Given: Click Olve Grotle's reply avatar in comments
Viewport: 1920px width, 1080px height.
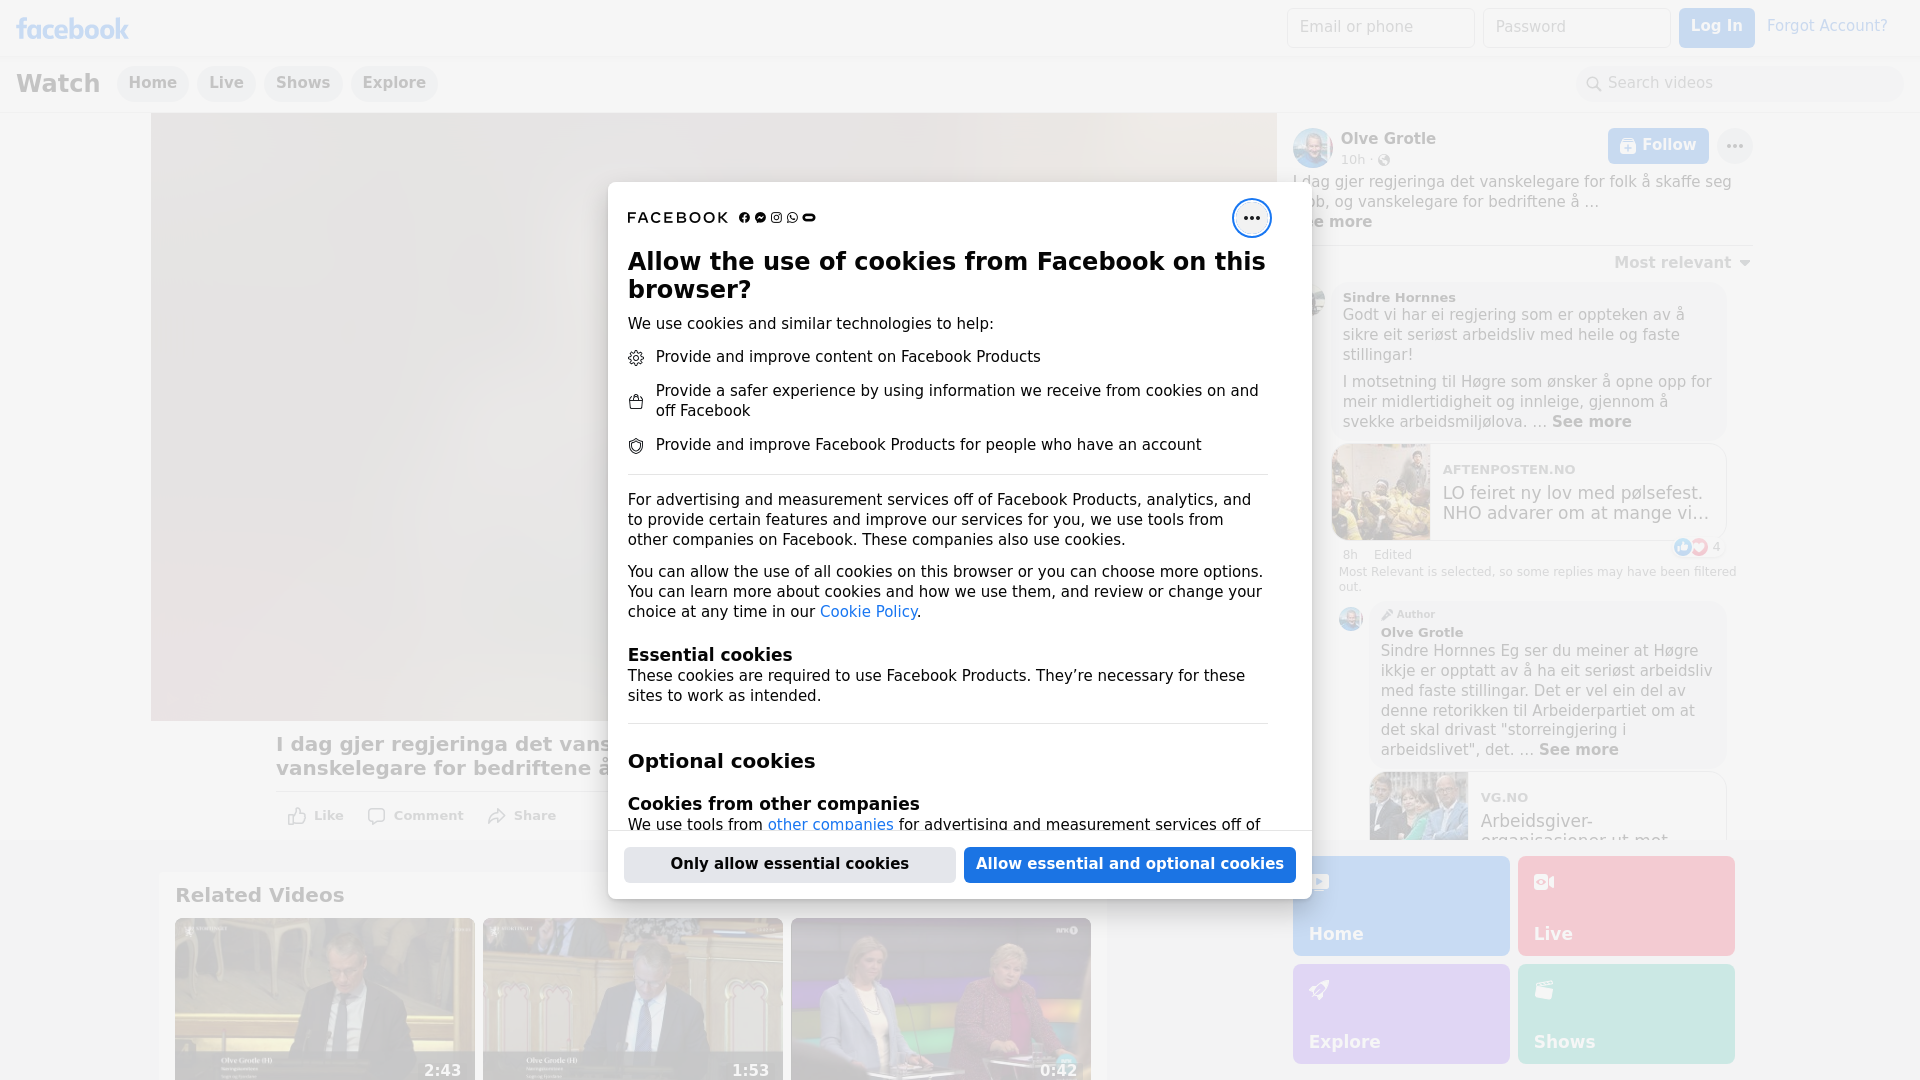Looking at the screenshot, I should [x=1351, y=619].
